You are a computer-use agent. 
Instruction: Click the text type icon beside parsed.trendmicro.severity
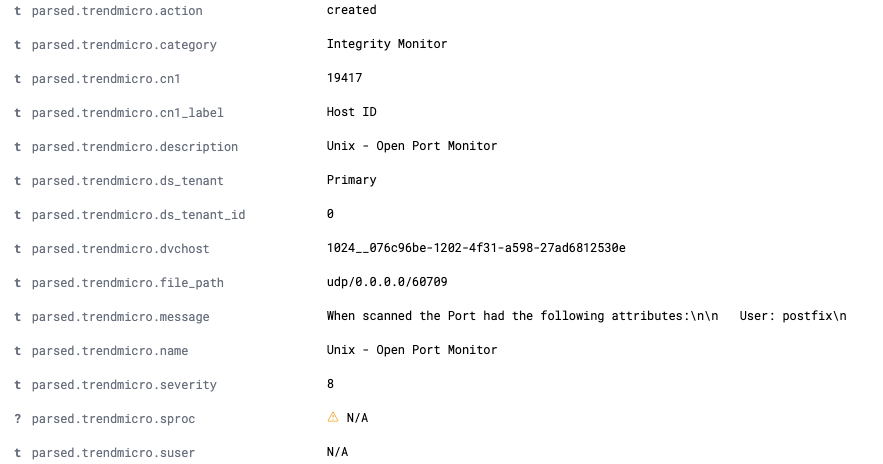coord(17,385)
